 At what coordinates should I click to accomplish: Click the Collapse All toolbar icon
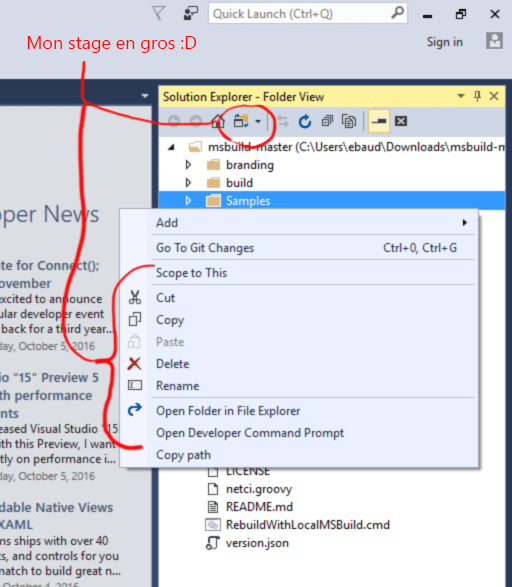pos(327,121)
